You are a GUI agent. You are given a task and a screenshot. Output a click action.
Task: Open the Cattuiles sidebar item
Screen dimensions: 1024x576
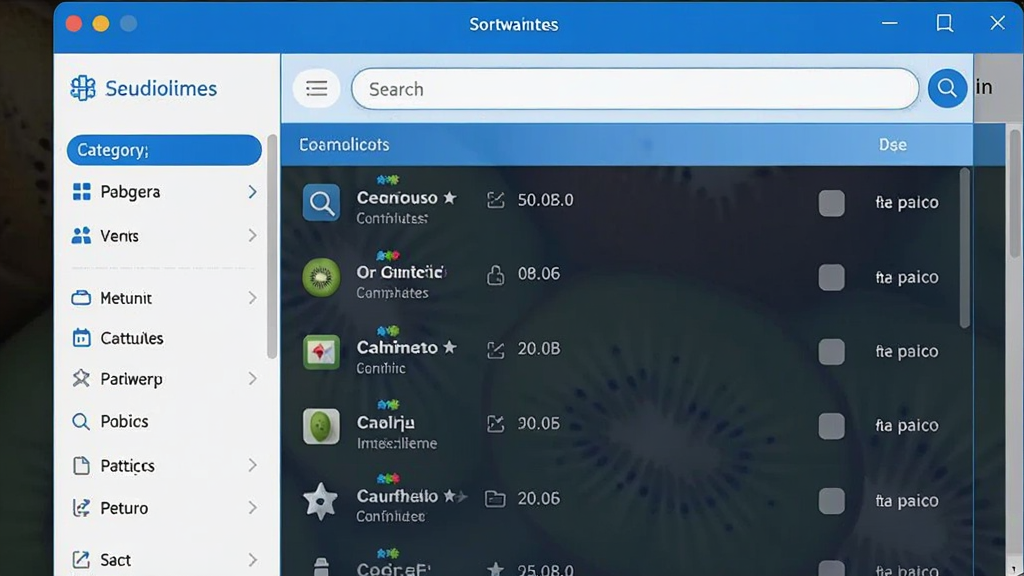(x=165, y=338)
